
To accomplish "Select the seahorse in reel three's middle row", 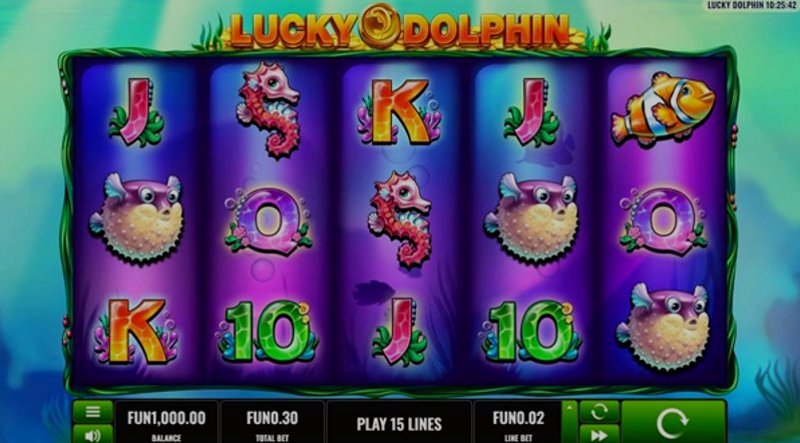I will [x=401, y=218].
